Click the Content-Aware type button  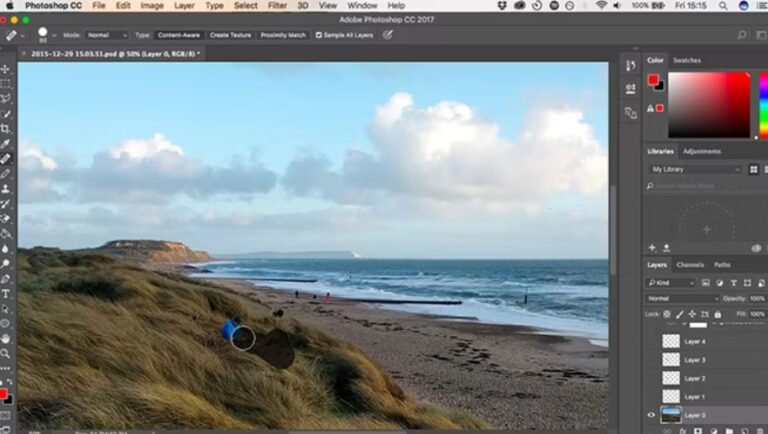(177, 35)
